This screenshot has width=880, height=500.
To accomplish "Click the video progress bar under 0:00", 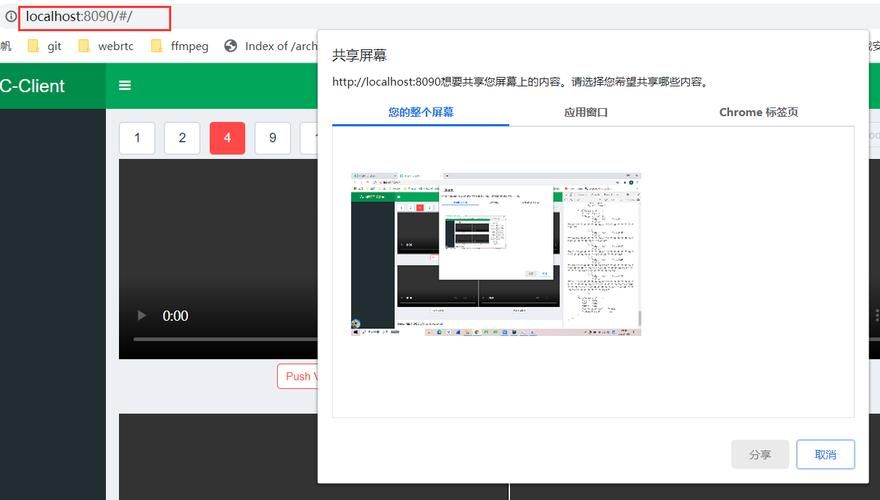I will pyautogui.click(x=226, y=339).
